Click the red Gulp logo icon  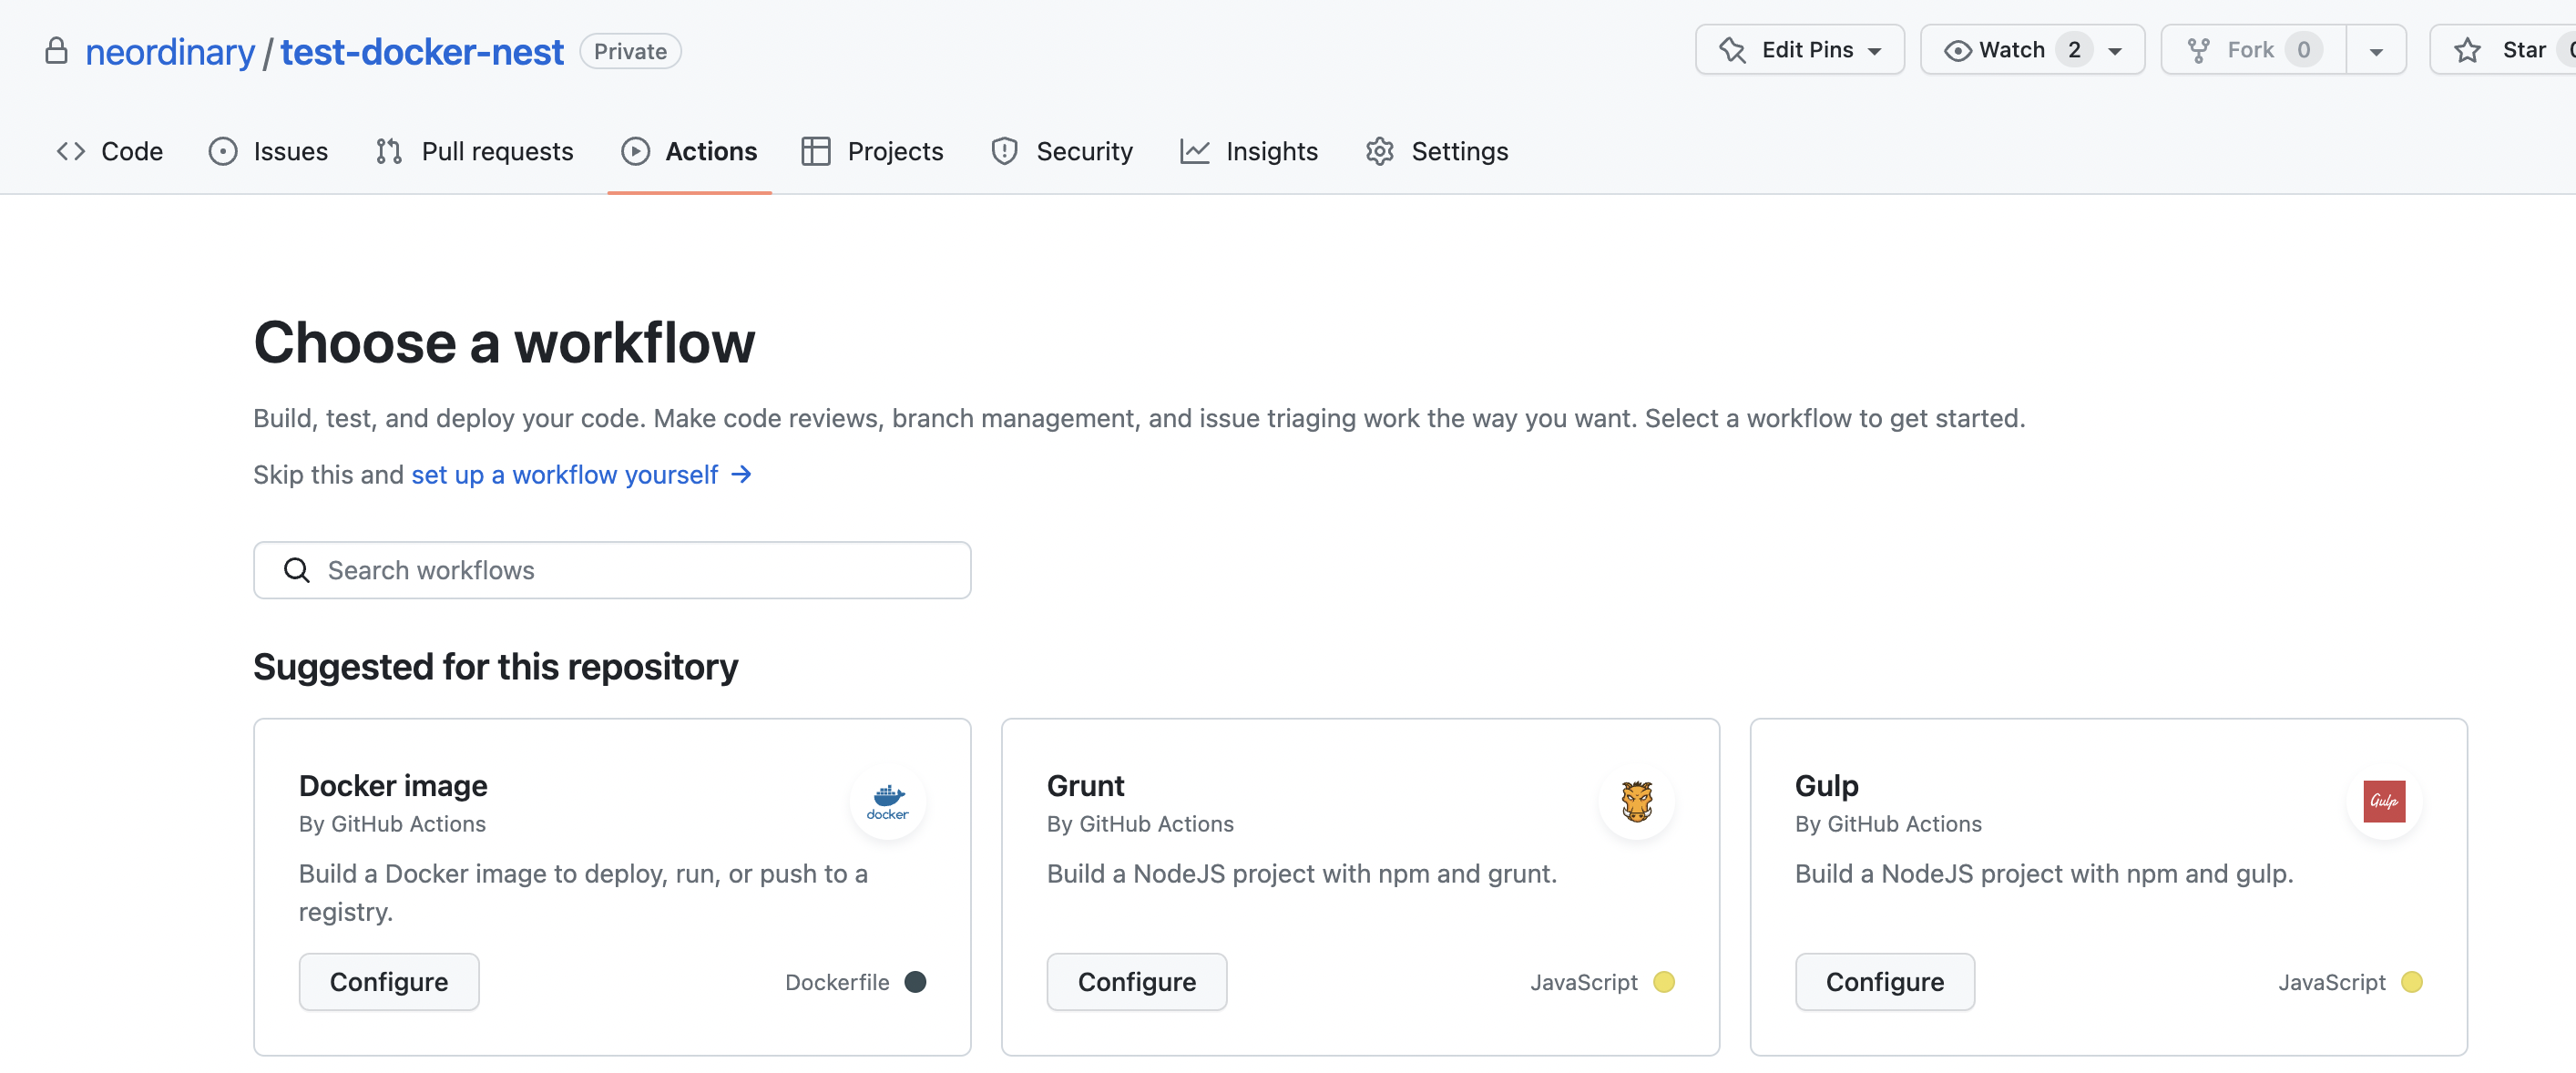[x=2383, y=801]
